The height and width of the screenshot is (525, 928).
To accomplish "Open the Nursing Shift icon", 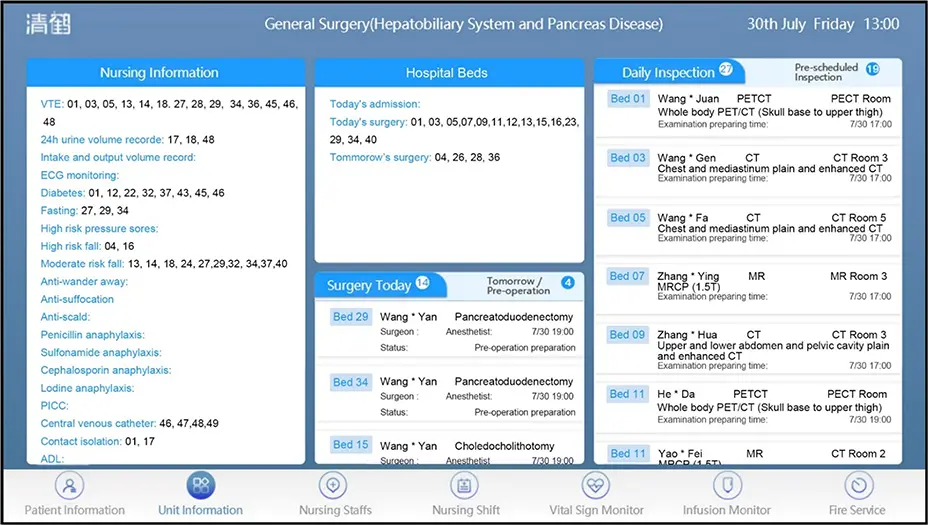I will [x=465, y=487].
